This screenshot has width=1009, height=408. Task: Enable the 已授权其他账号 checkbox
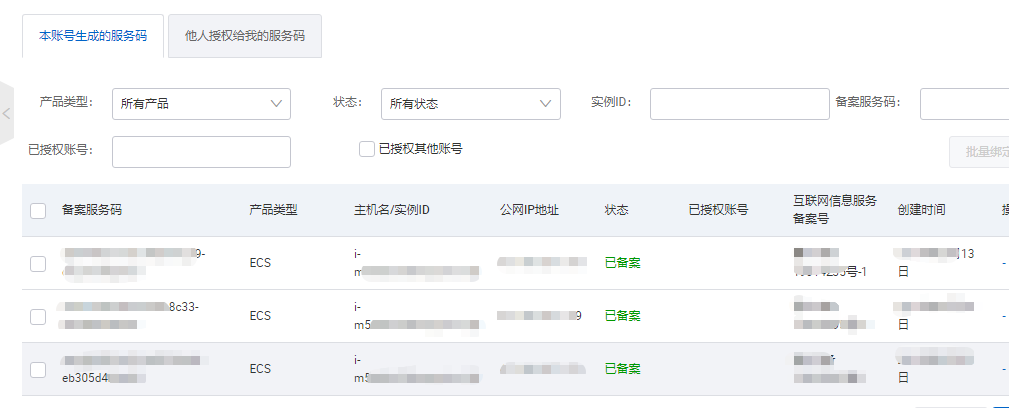point(367,149)
